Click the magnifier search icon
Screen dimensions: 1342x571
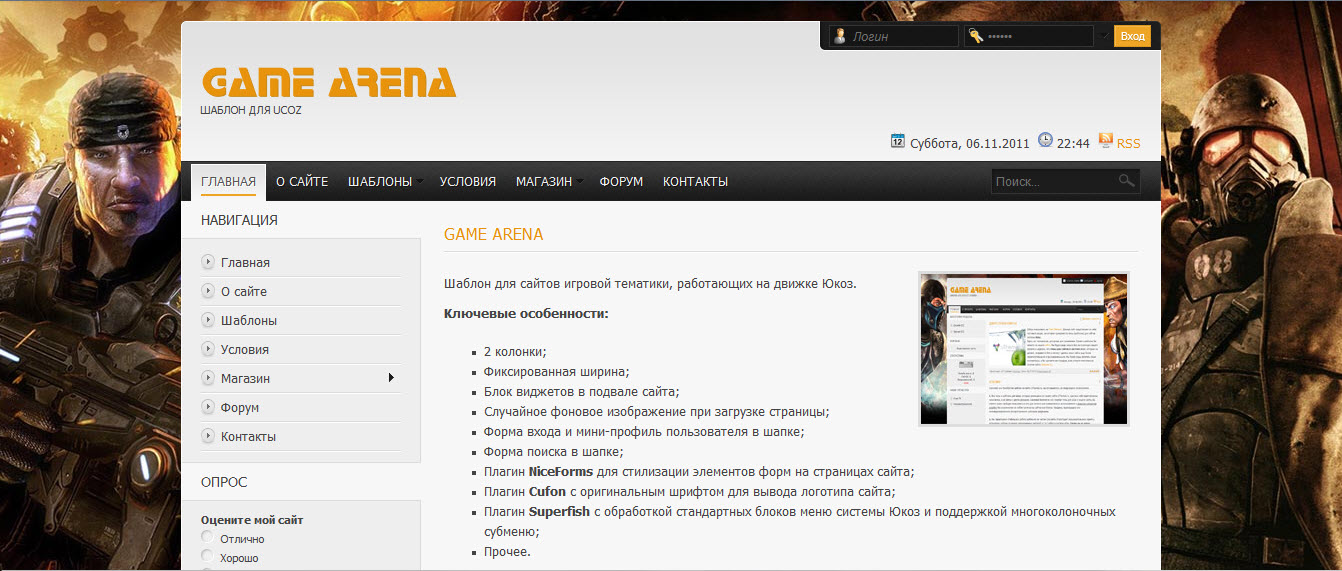tap(1126, 181)
